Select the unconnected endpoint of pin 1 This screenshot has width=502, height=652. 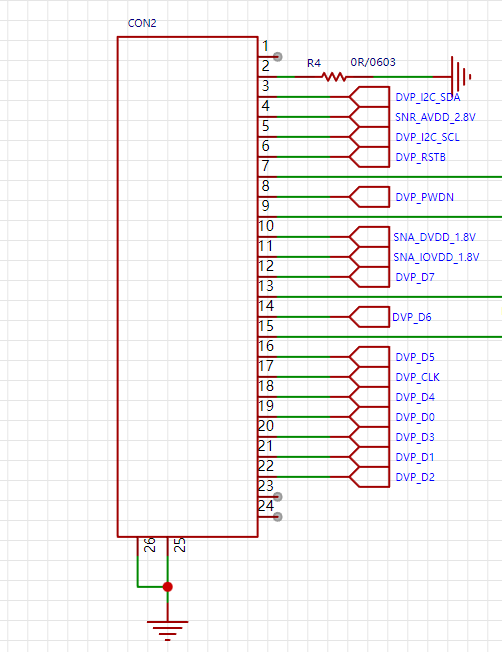(x=278, y=57)
